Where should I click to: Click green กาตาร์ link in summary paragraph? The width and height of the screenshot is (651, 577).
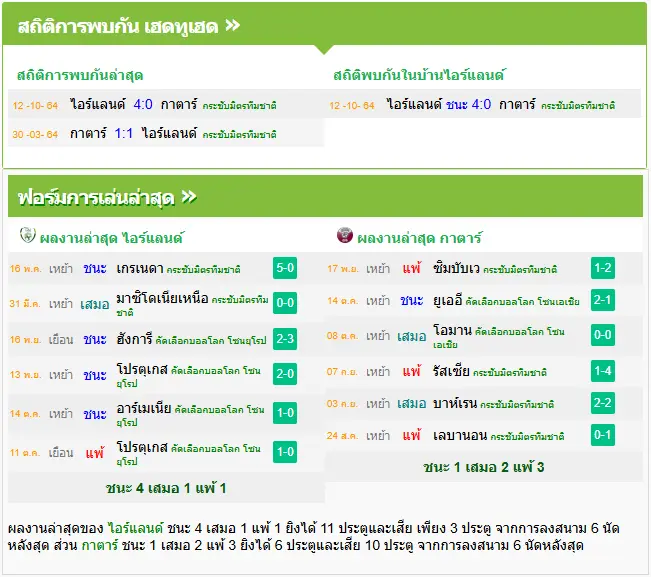coord(100,545)
